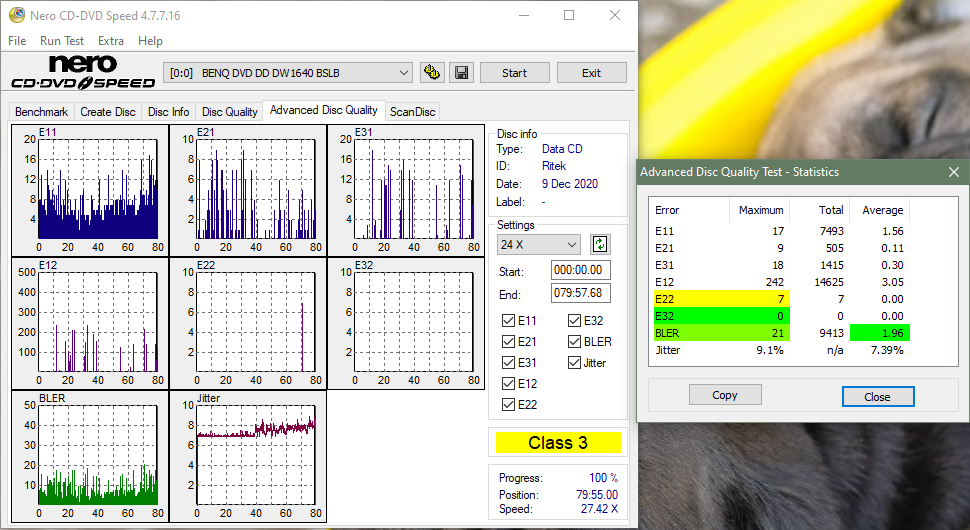970x530 pixels.
Task: Switch to the Benchmark tab
Action: [41, 112]
